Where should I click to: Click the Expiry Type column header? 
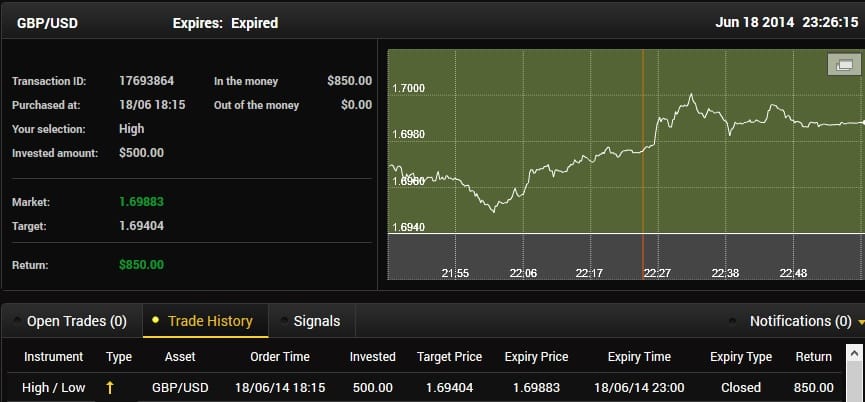coord(741,357)
